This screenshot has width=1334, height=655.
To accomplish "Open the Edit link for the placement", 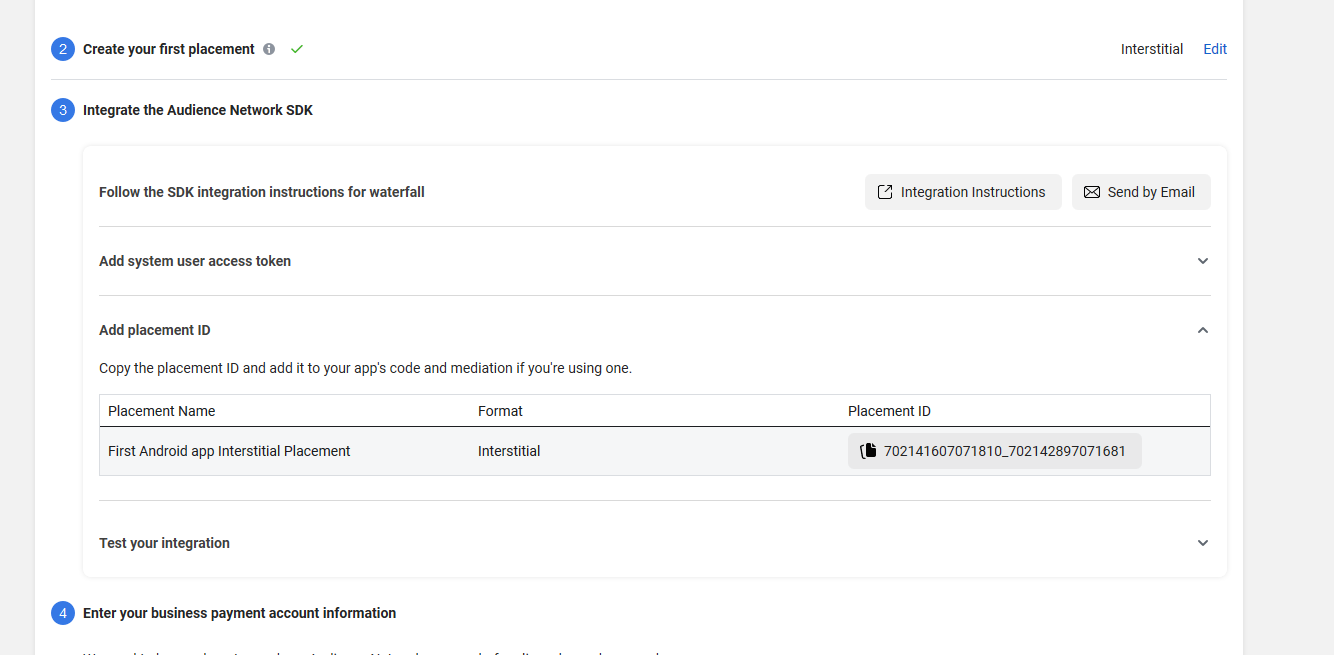I will pos(1214,48).
